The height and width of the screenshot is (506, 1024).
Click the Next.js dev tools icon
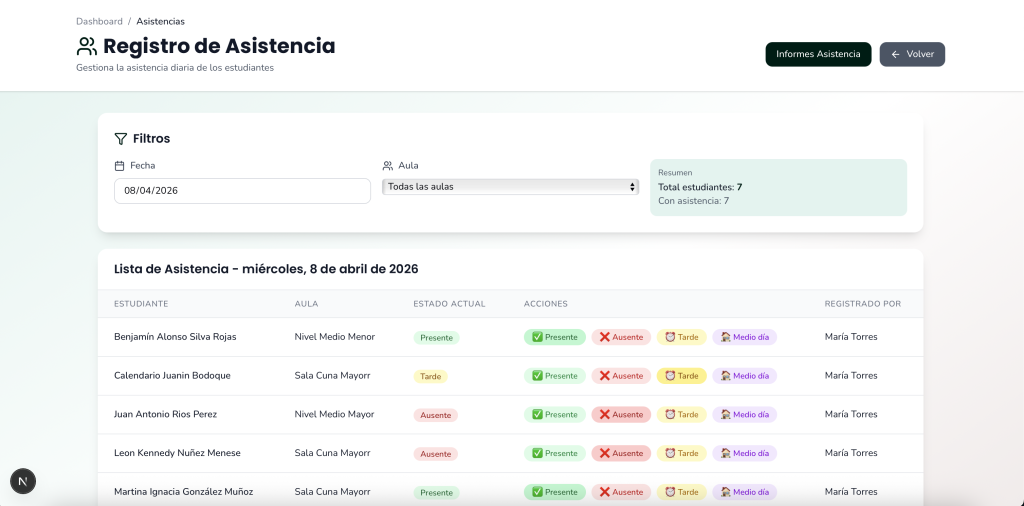pos(23,482)
